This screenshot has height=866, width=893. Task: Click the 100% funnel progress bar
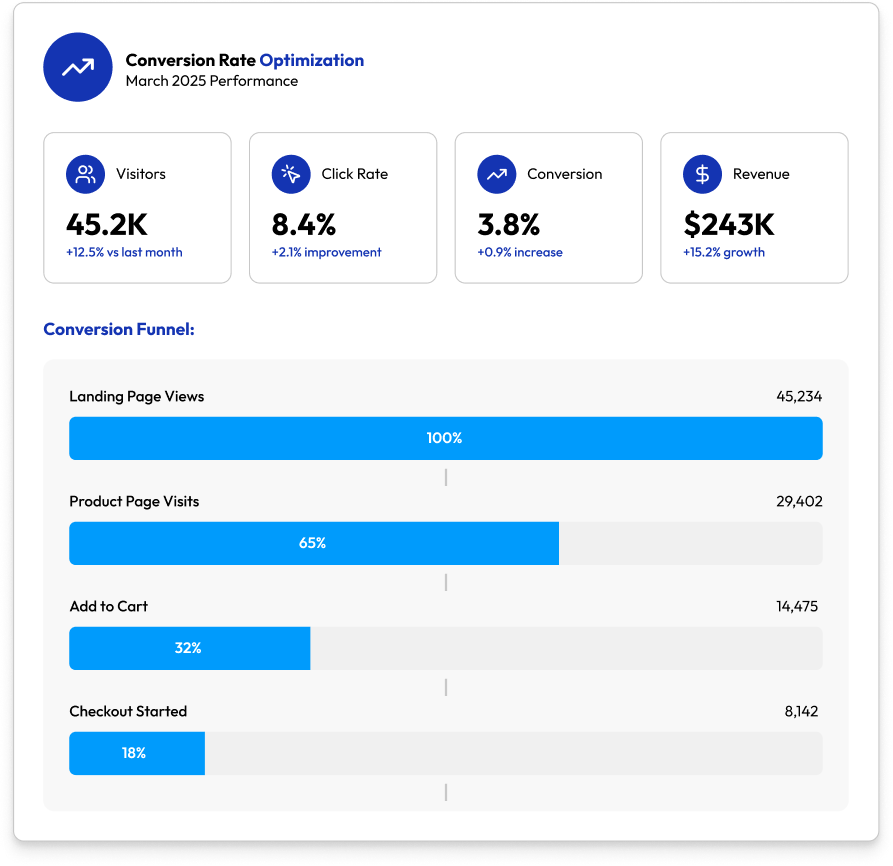tap(445, 438)
